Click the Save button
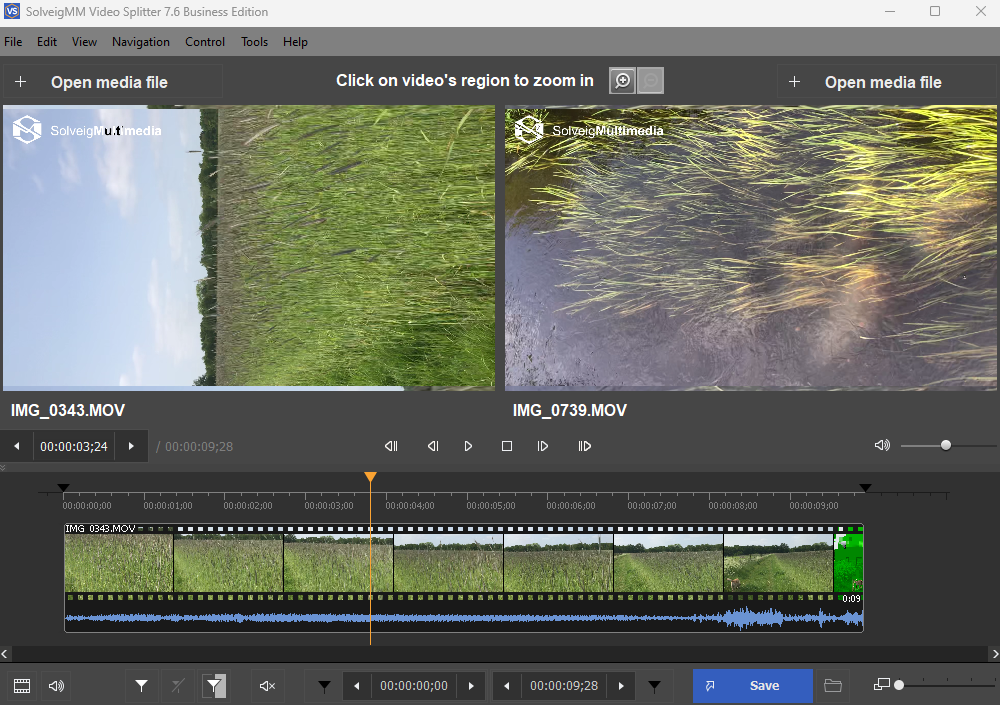The width and height of the screenshot is (1000, 705). (x=753, y=686)
